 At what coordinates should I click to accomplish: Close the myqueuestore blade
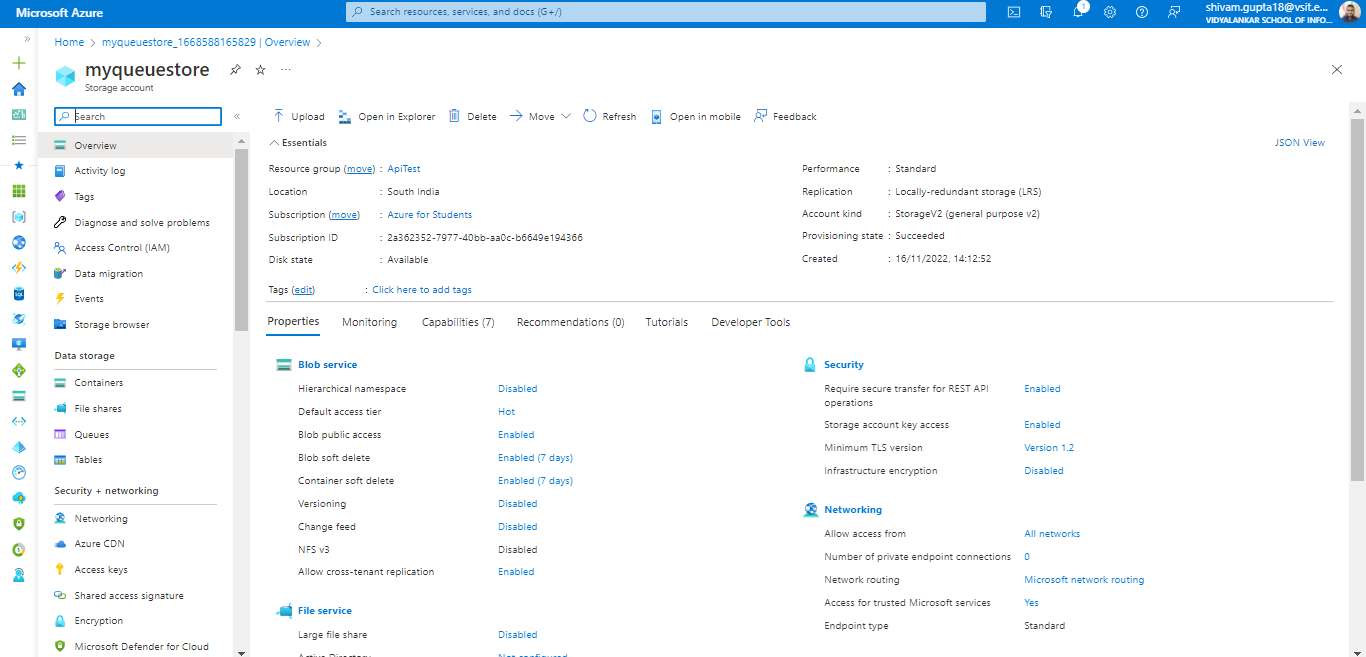click(1337, 70)
